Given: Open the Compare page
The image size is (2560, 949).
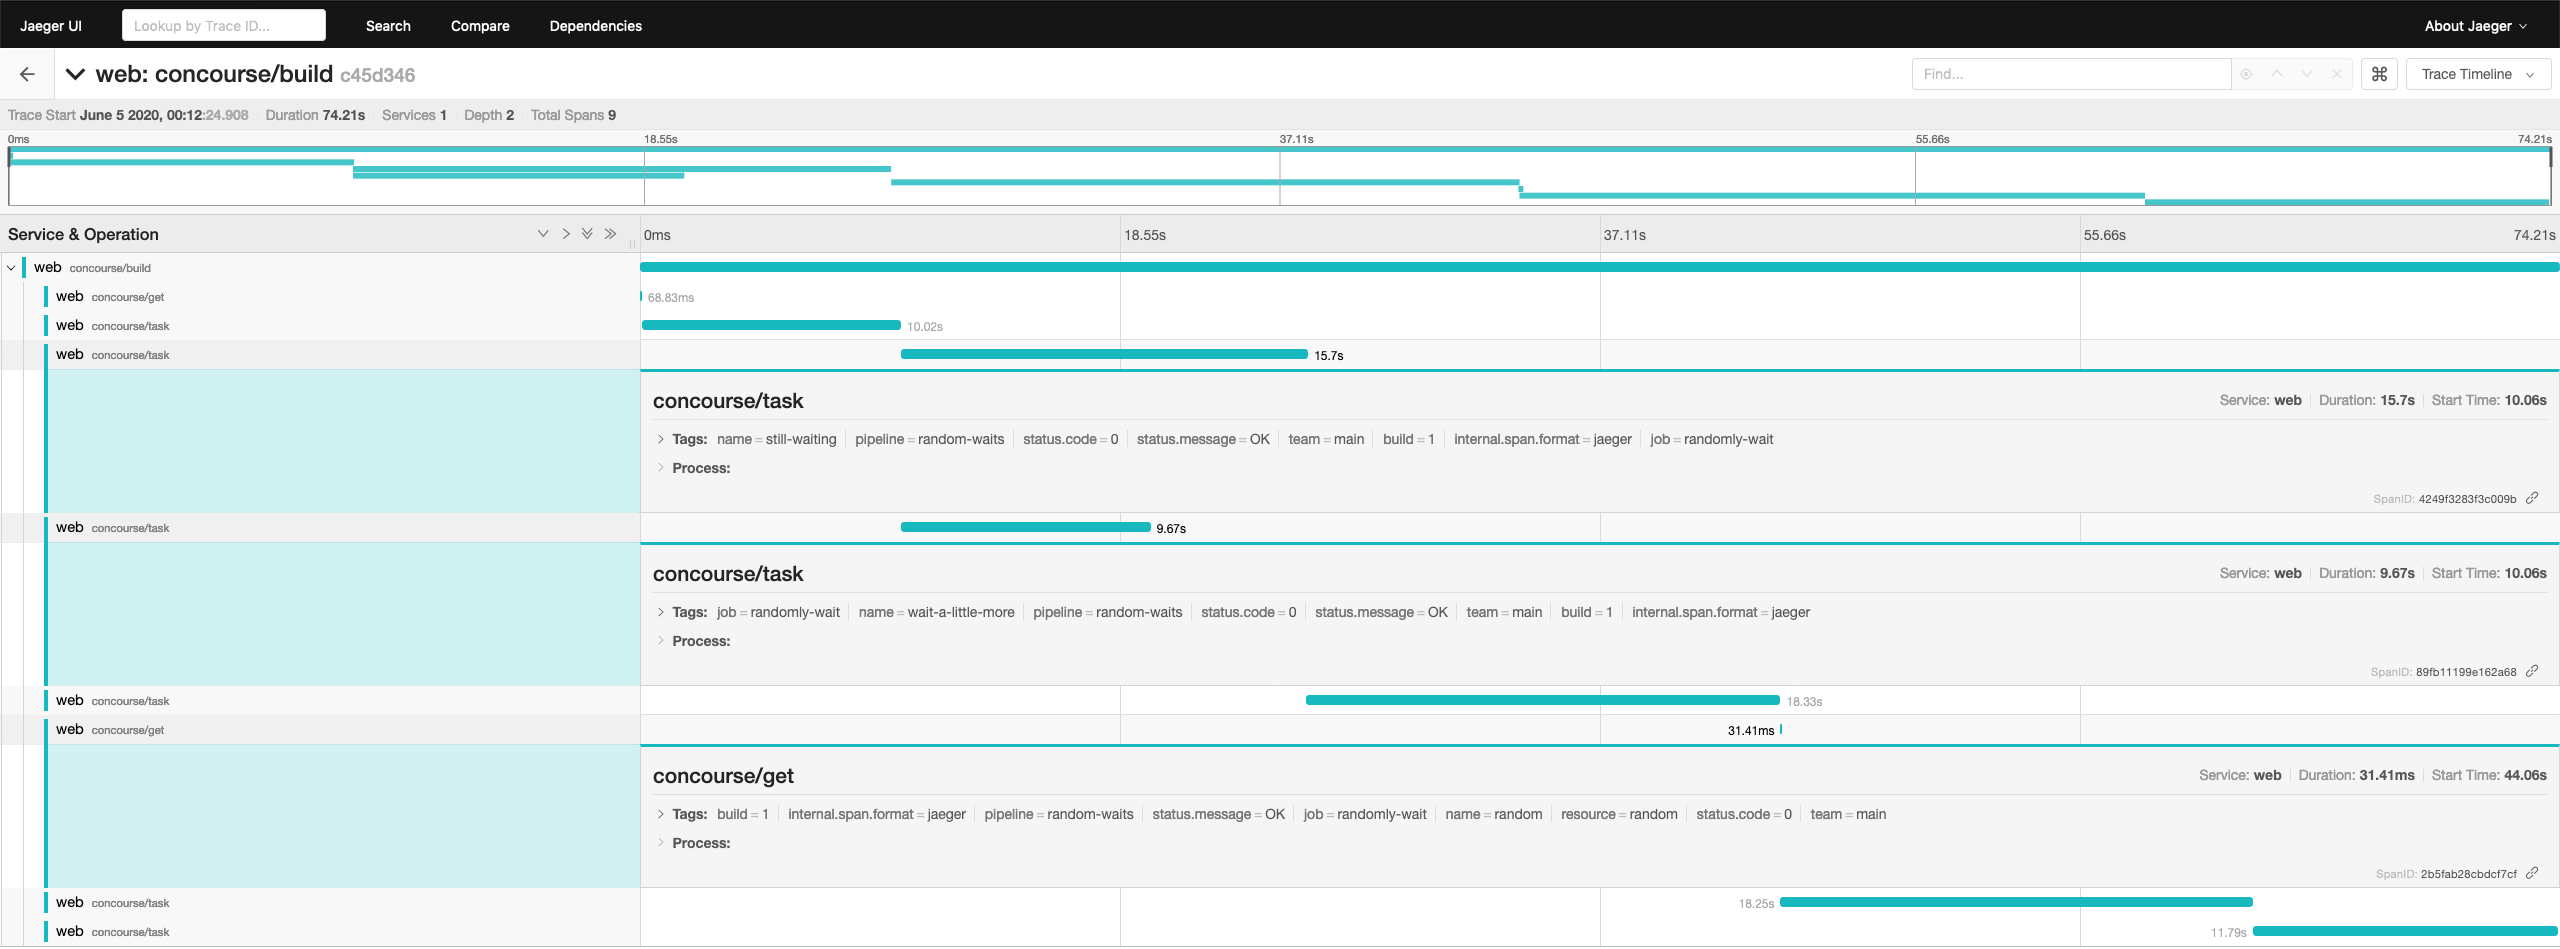Looking at the screenshot, I should click(480, 26).
